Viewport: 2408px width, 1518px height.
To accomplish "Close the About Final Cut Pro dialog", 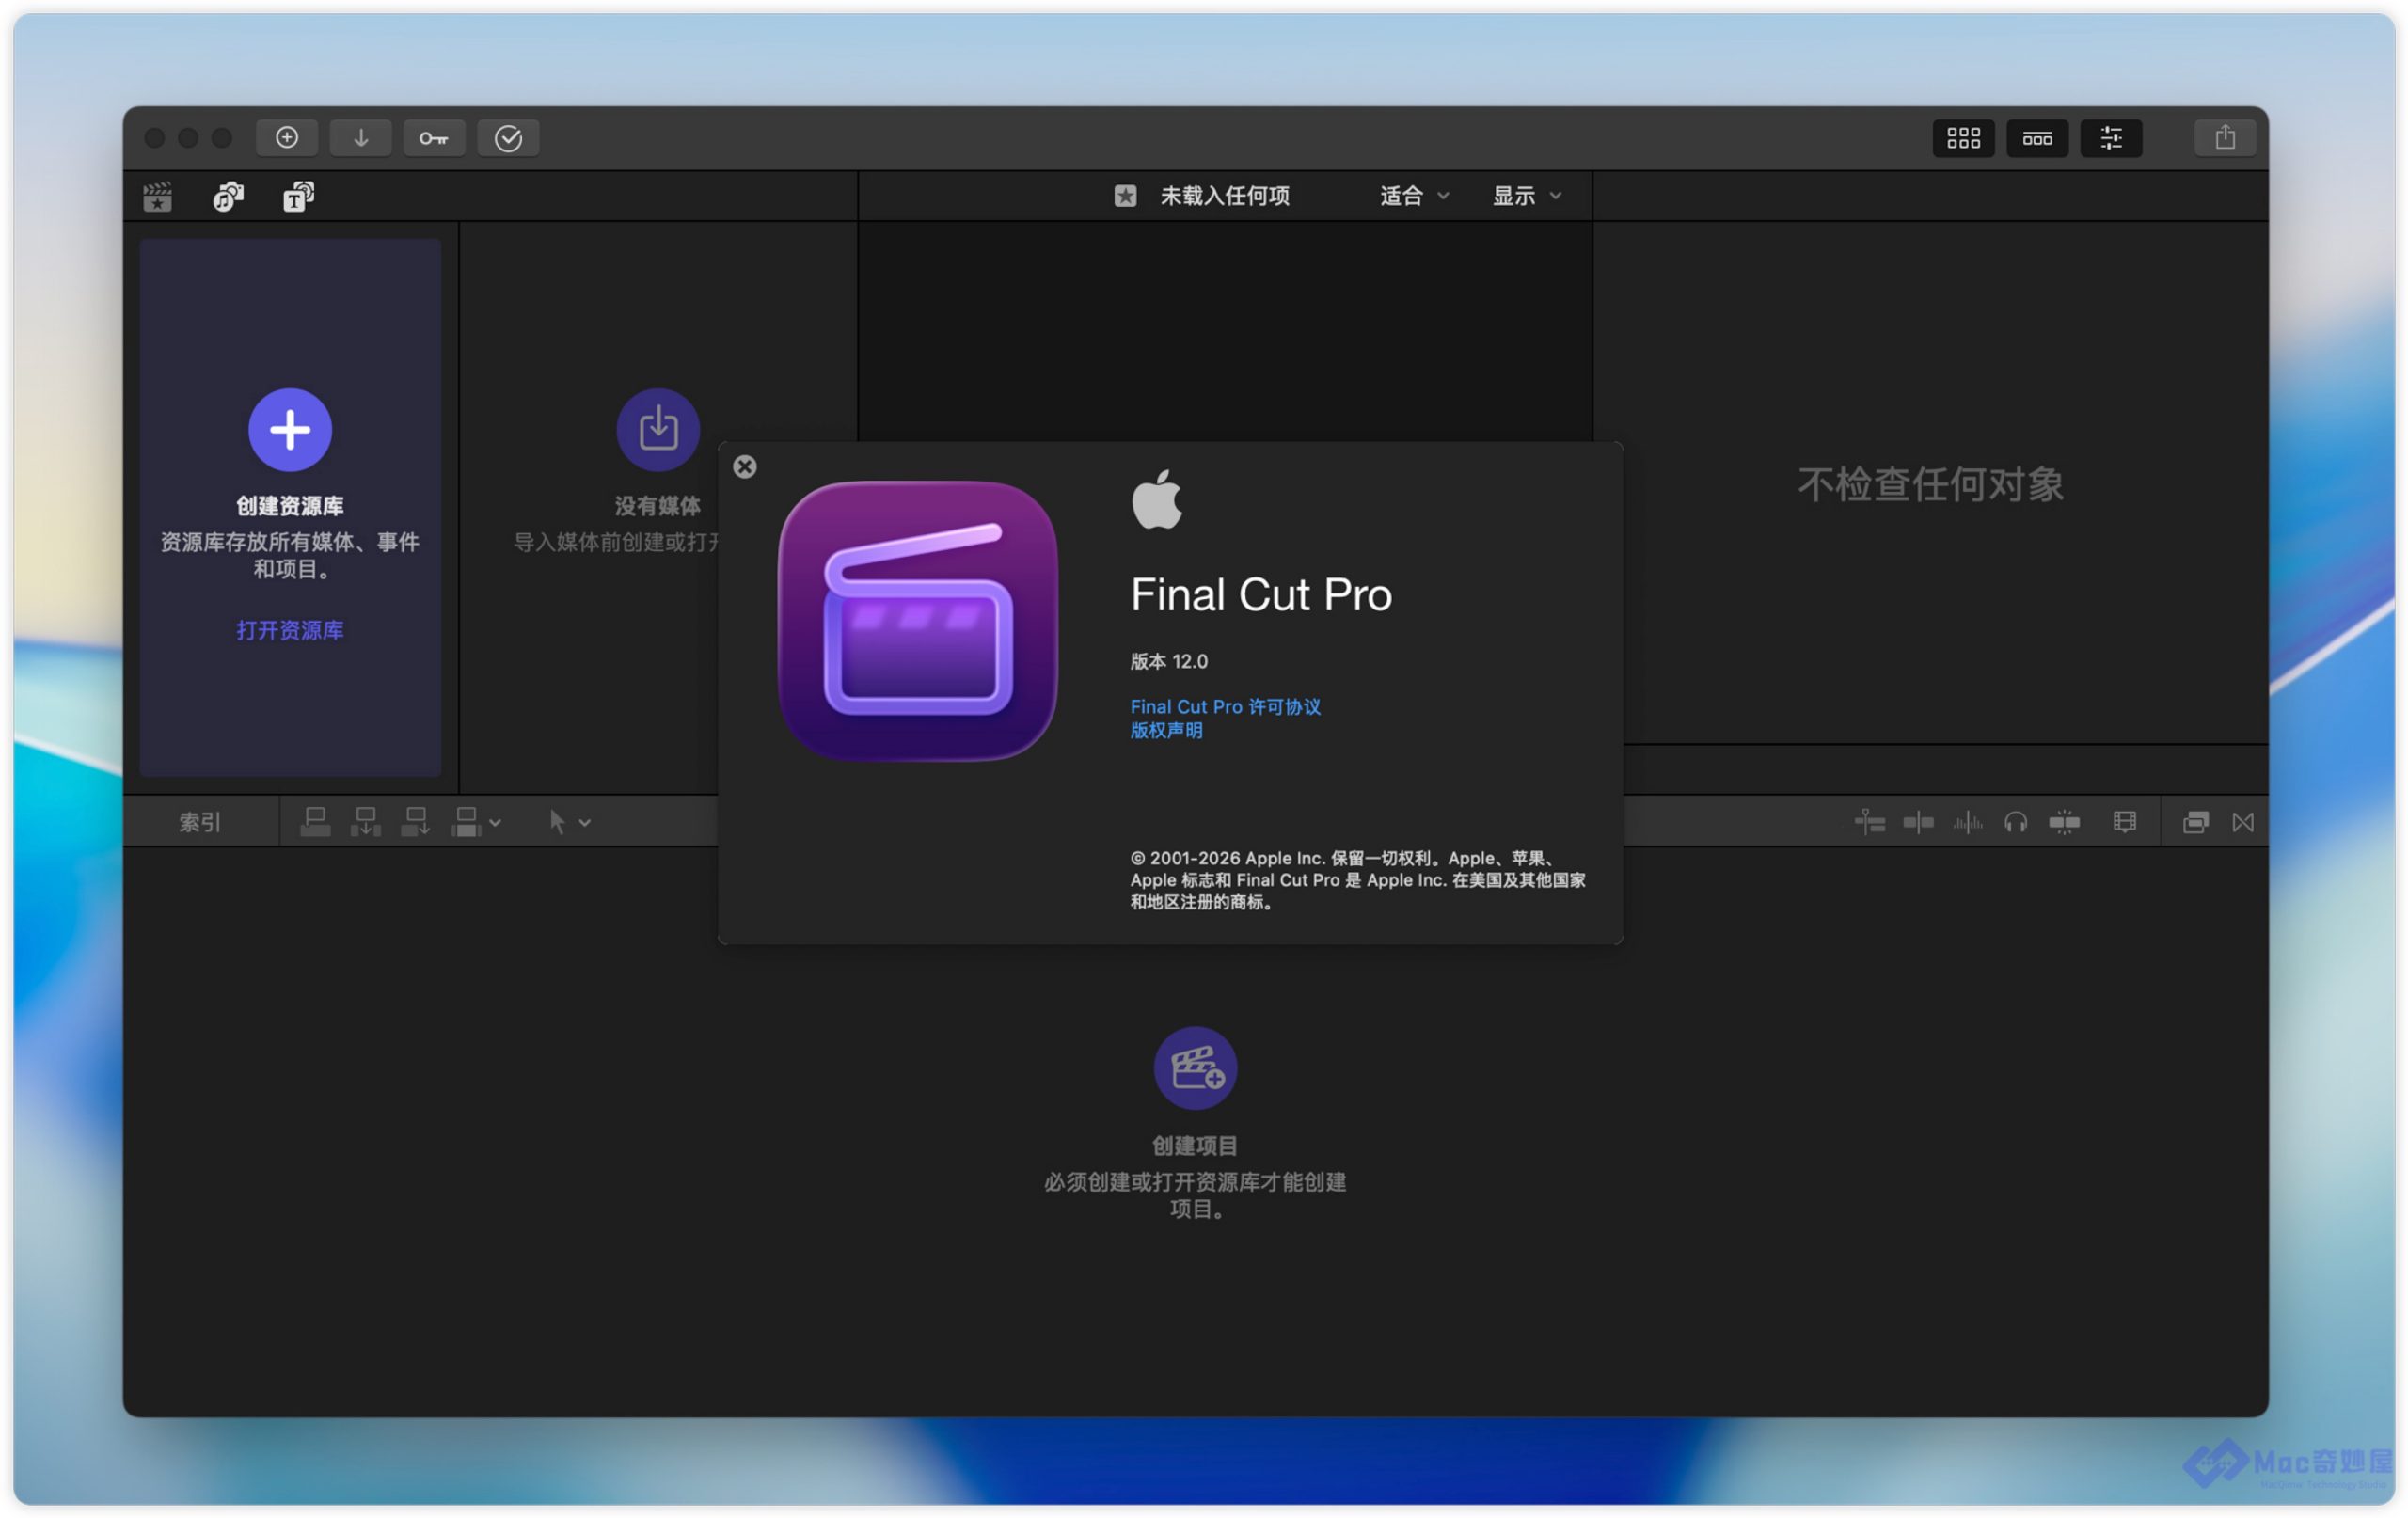I will tap(745, 467).
